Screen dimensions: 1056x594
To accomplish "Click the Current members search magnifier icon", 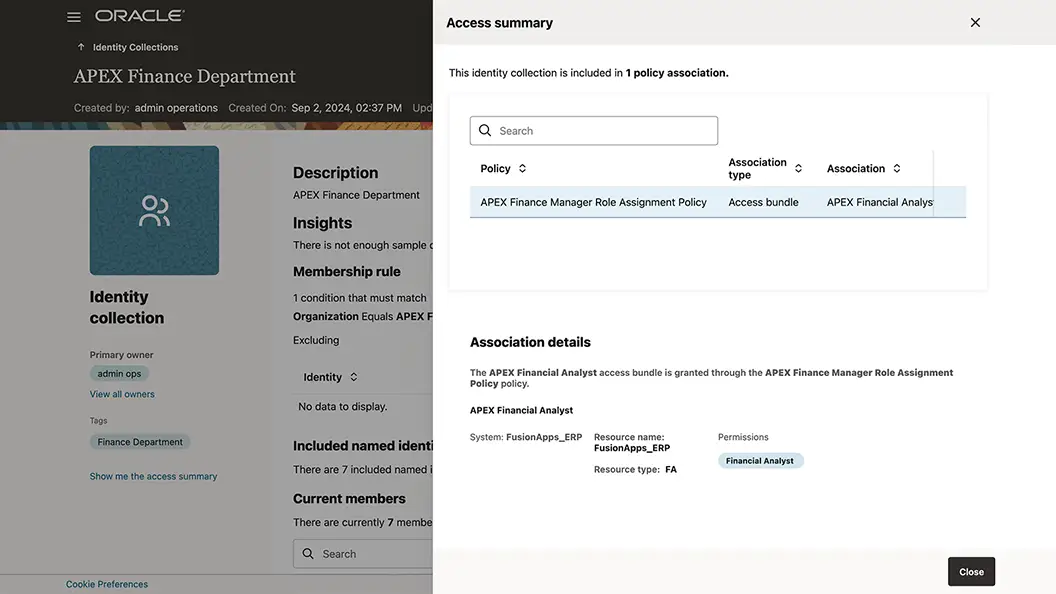I will tap(308, 554).
